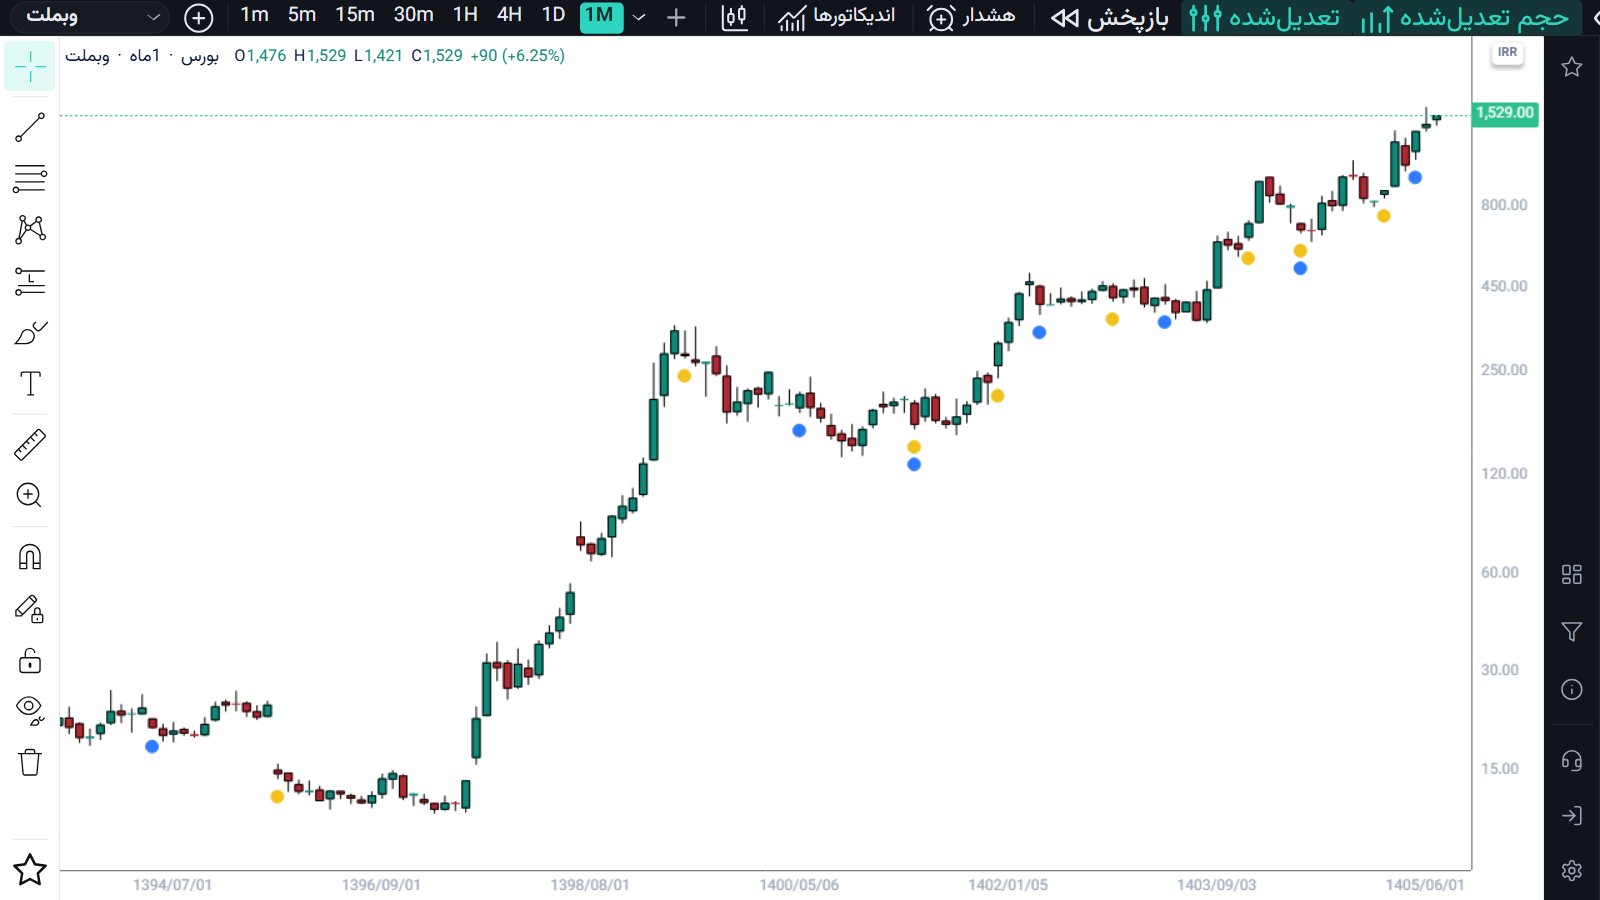Toggle magnet mode snapping
1600x900 pixels.
pyautogui.click(x=30, y=557)
